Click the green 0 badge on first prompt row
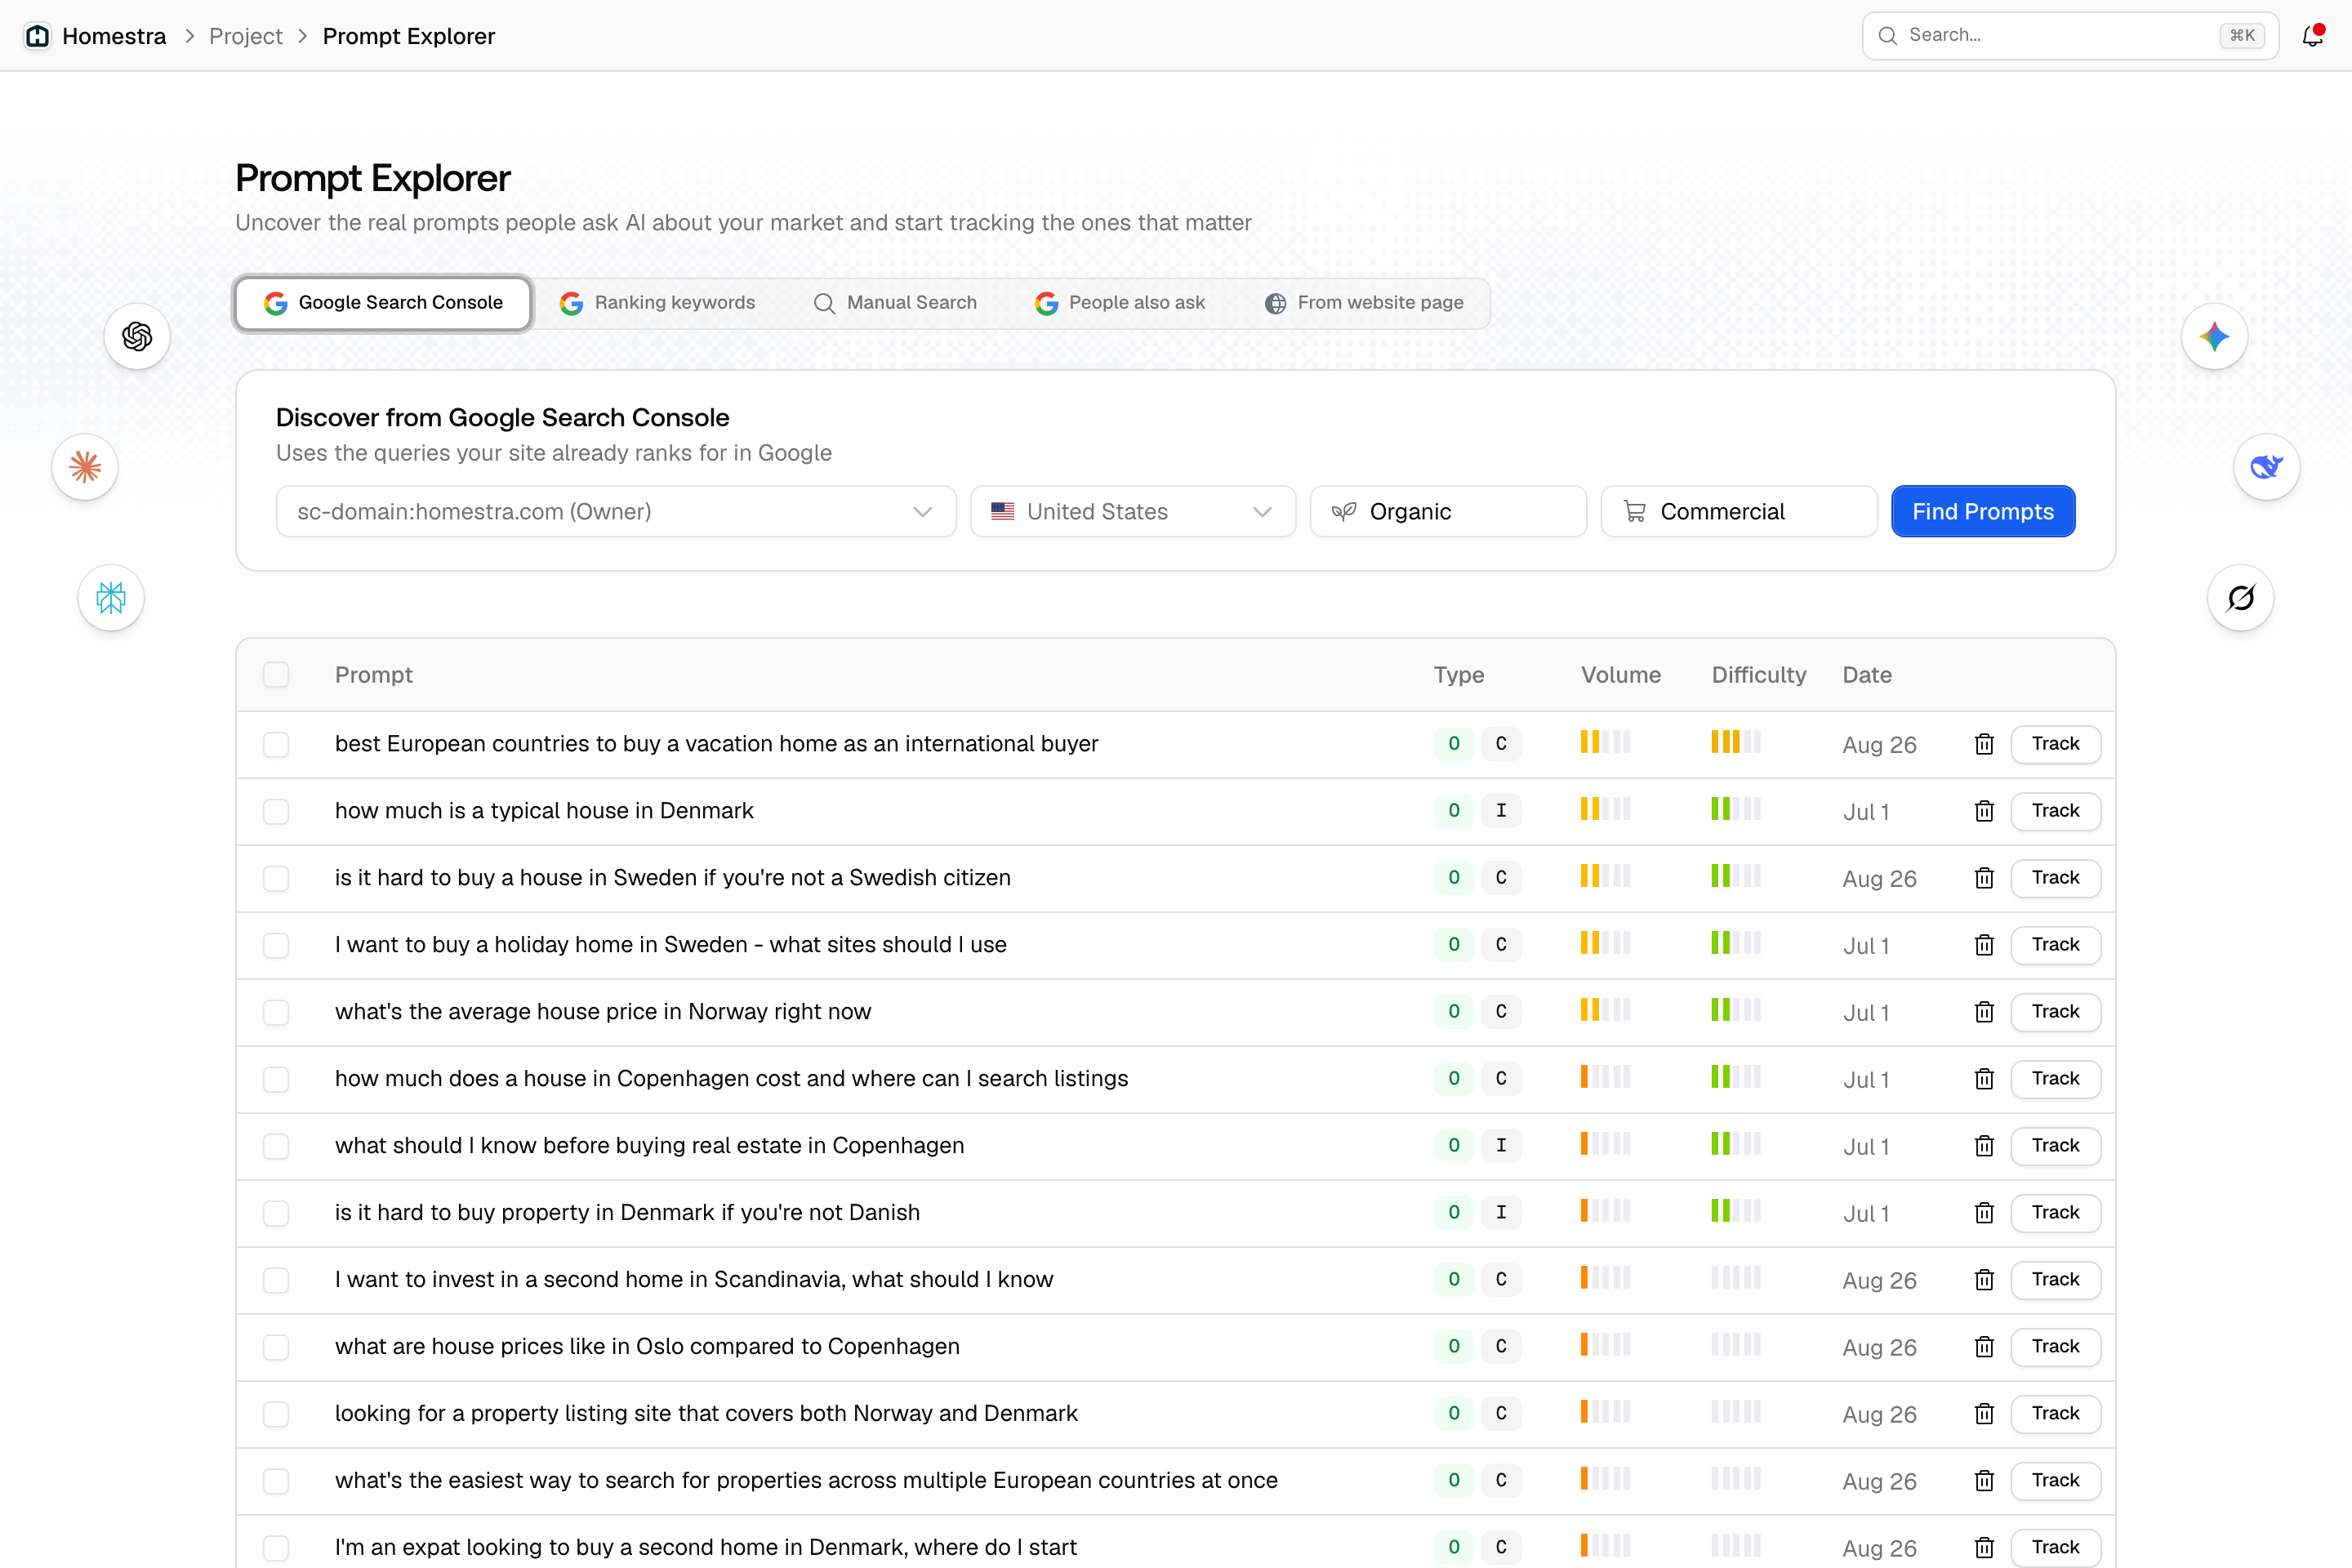The height and width of the screenshot is (1568, 2352). (1454, 743)
